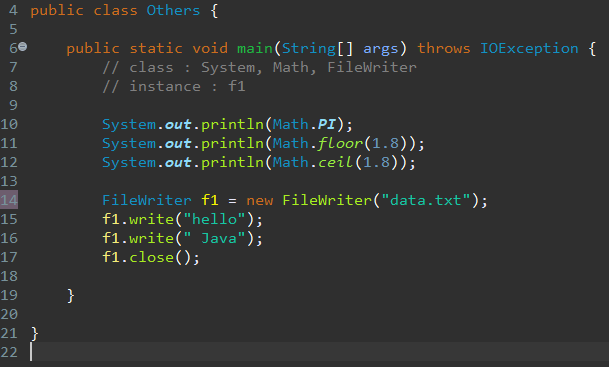This screenshot has width=609, height=367.
Task: Click the class name 'Others'
Action: (173, 10)
